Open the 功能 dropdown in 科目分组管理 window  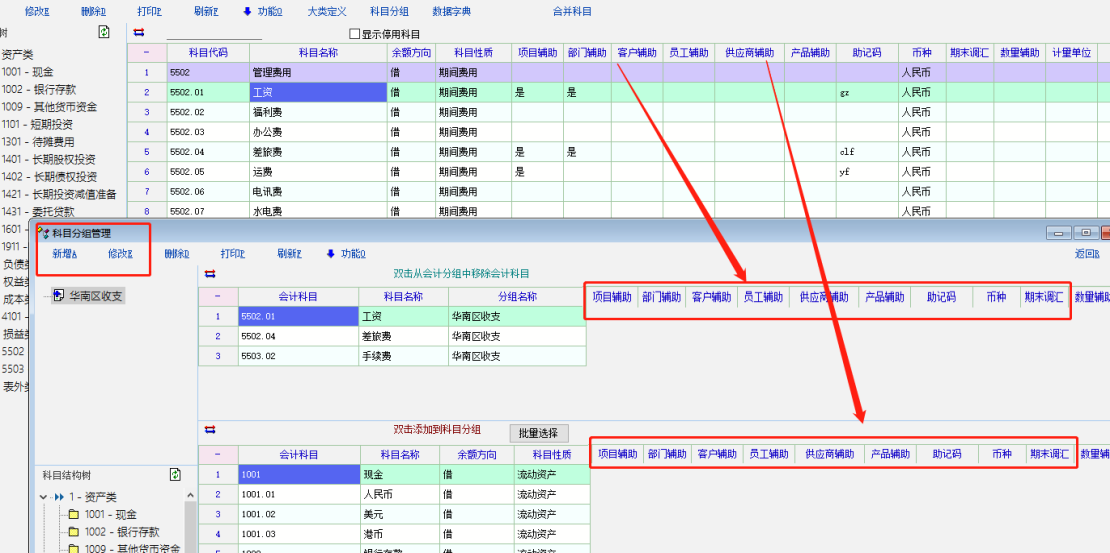[x=346, y=254]
